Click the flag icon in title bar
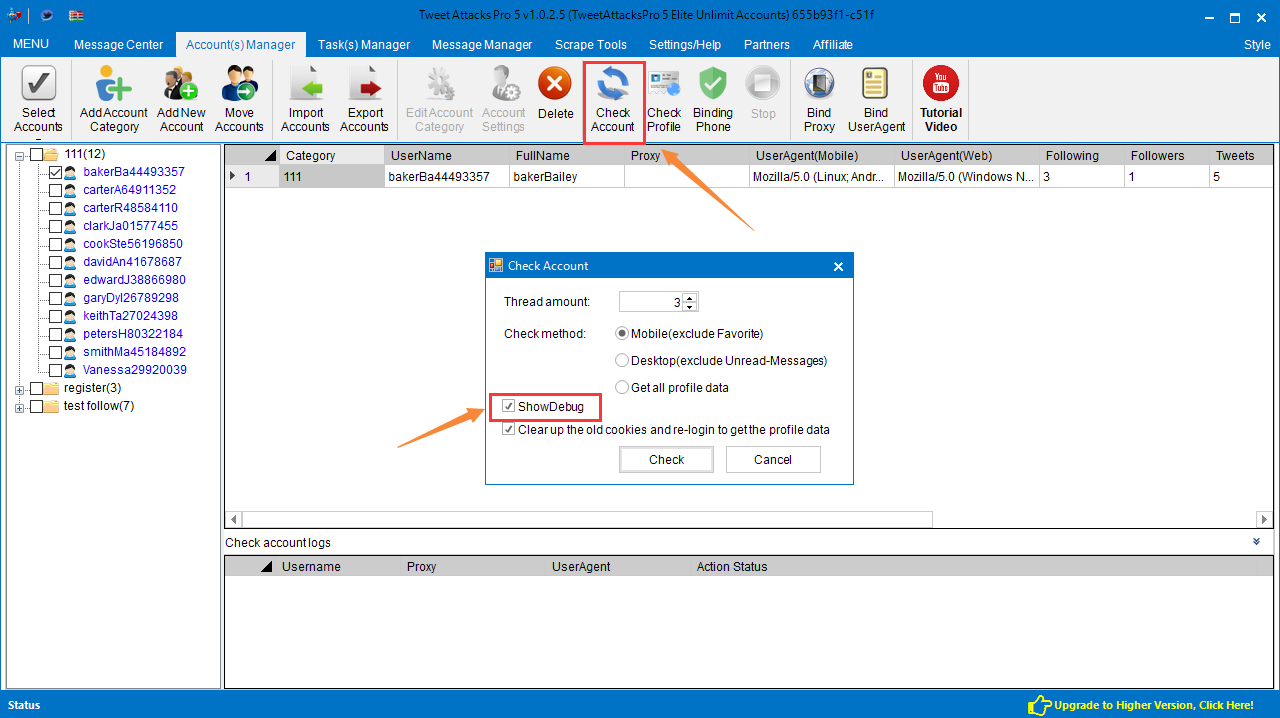Viewport: 1280px width, 718px height. tap(77, 16)
